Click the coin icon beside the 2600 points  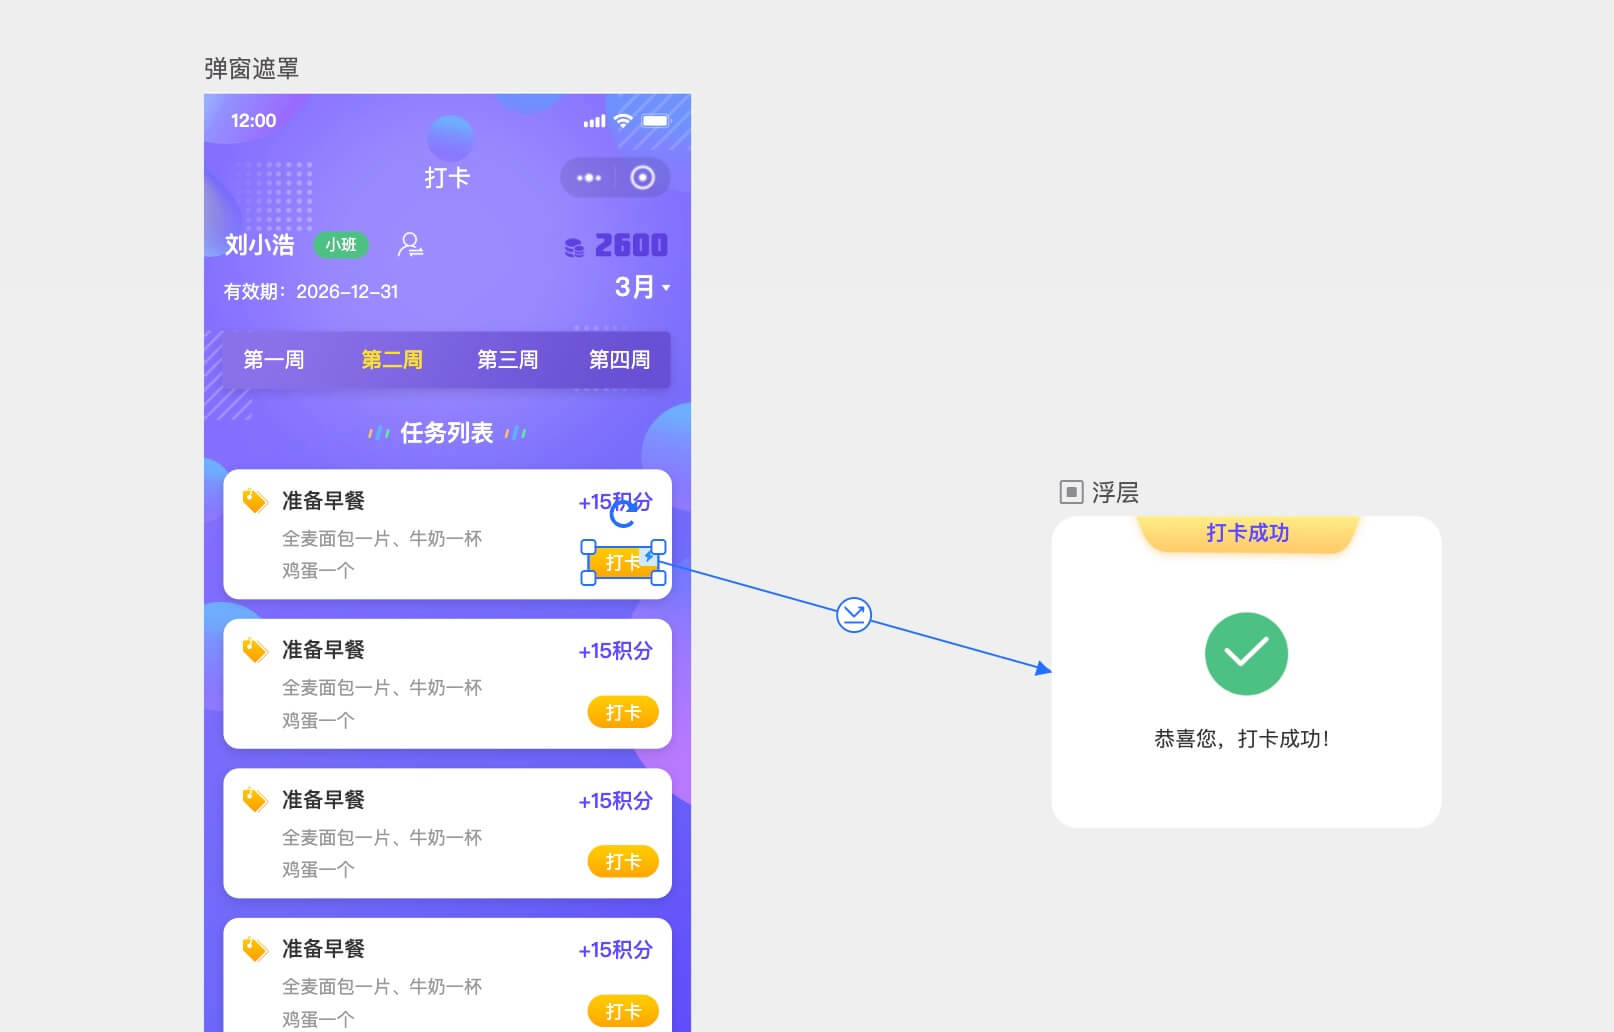(572, 245)
